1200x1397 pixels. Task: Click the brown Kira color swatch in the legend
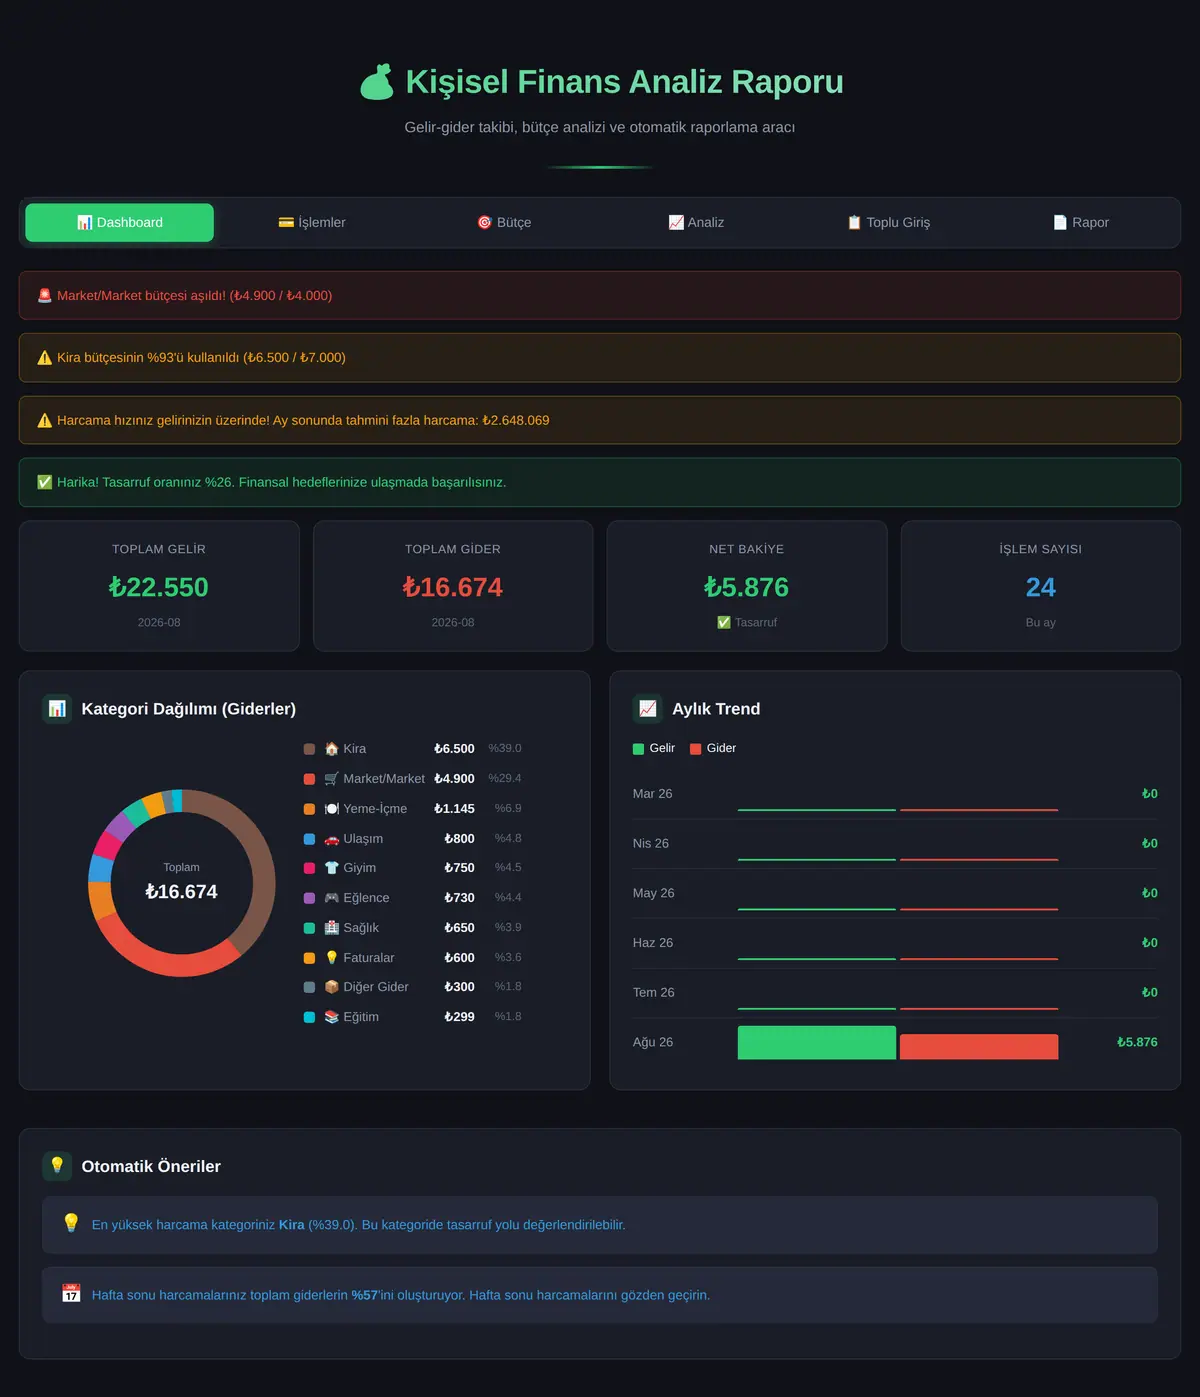[x=309, y=749]
